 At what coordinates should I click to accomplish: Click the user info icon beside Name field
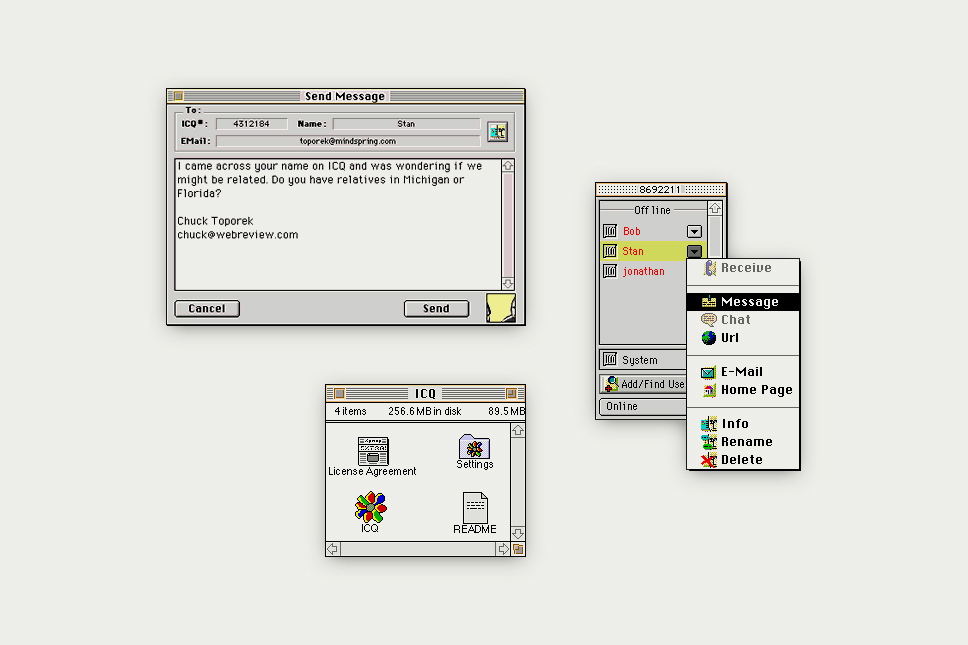point(497,132)
